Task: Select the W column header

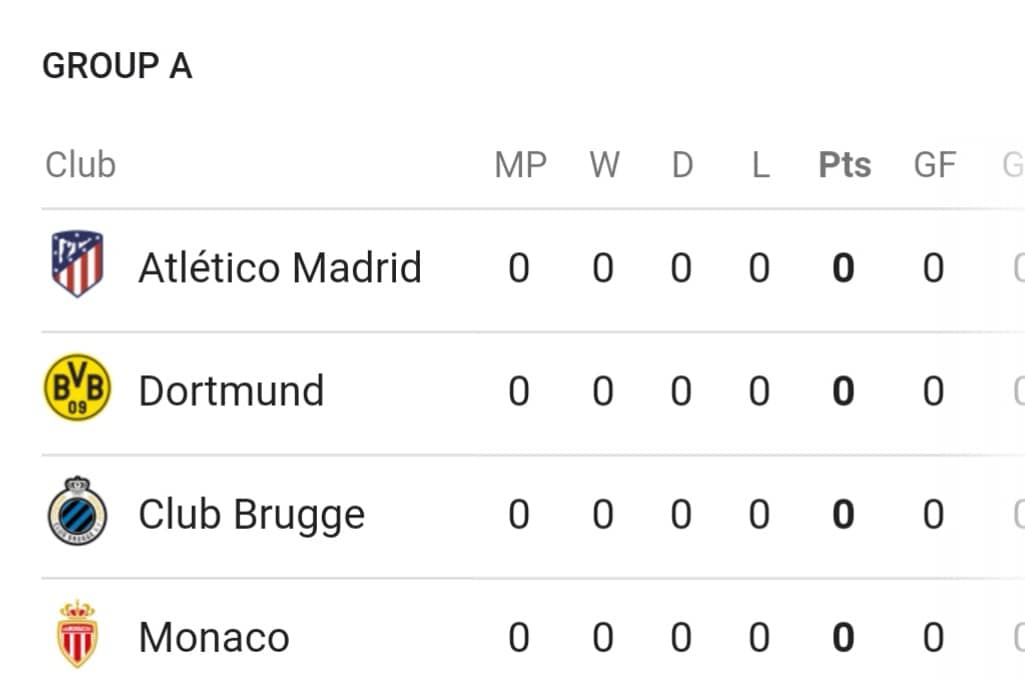Action: point(604,165)
